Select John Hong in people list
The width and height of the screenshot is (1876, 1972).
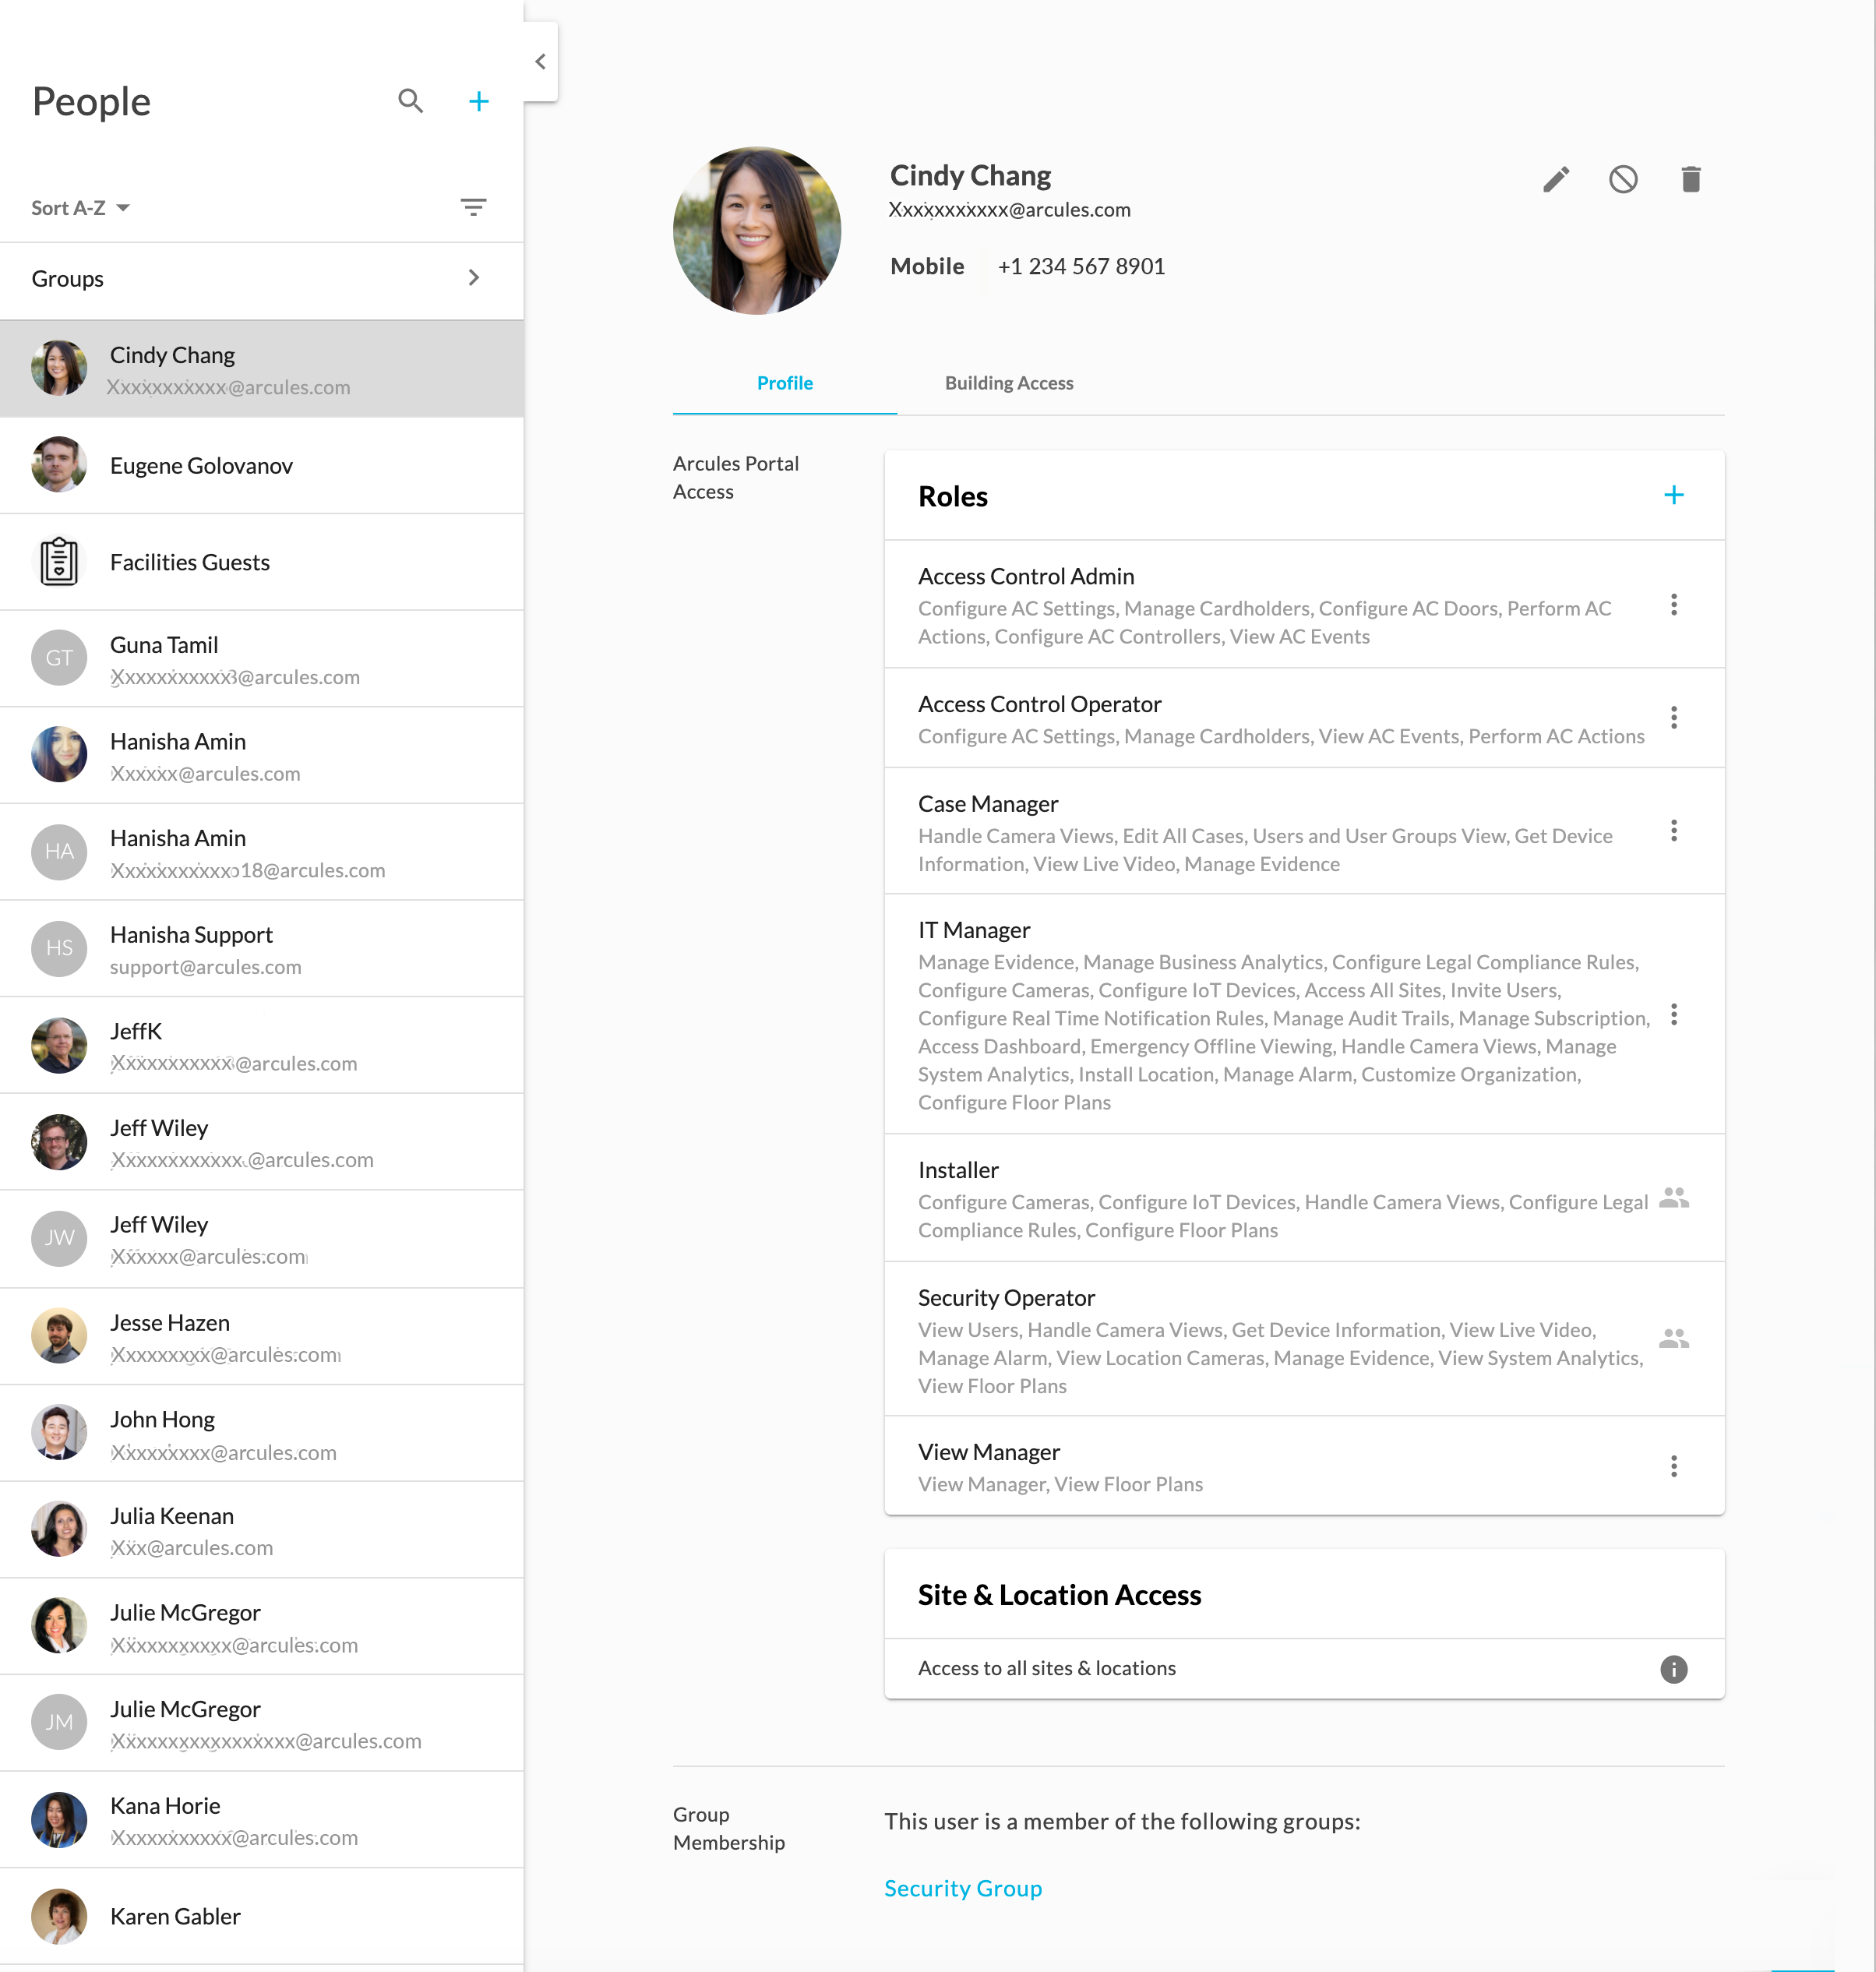262,1433
